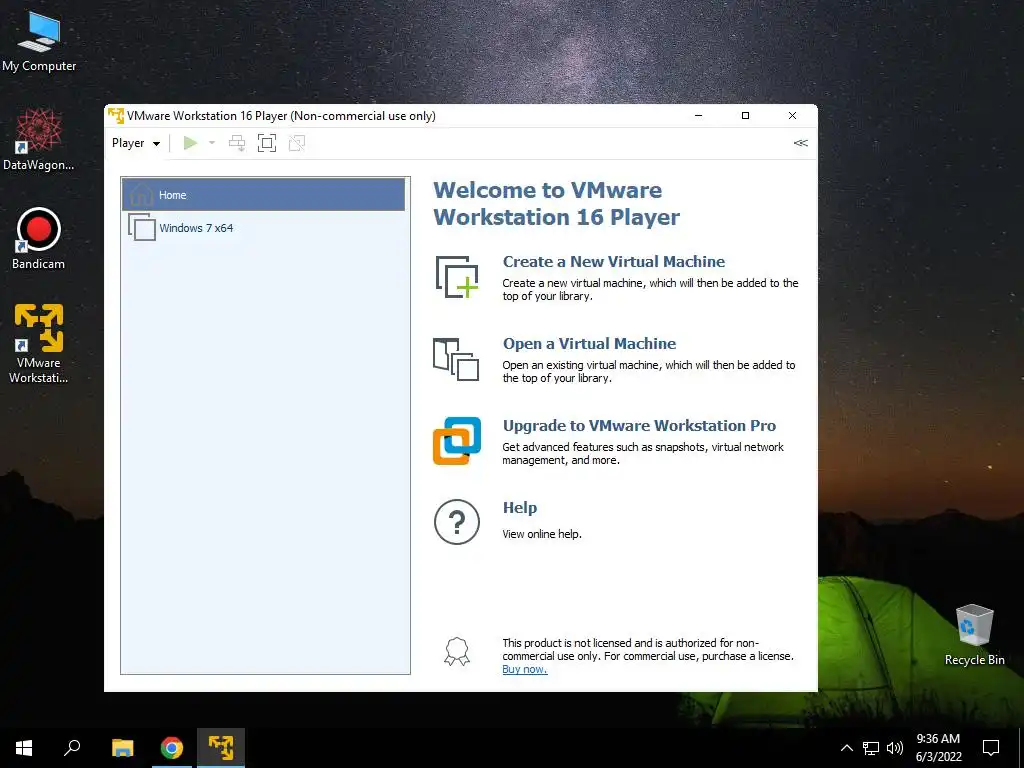The height and width of the screenshot is (768, 1024).
Task: Click the license ribbon badge icon
Action: point(456,652)
